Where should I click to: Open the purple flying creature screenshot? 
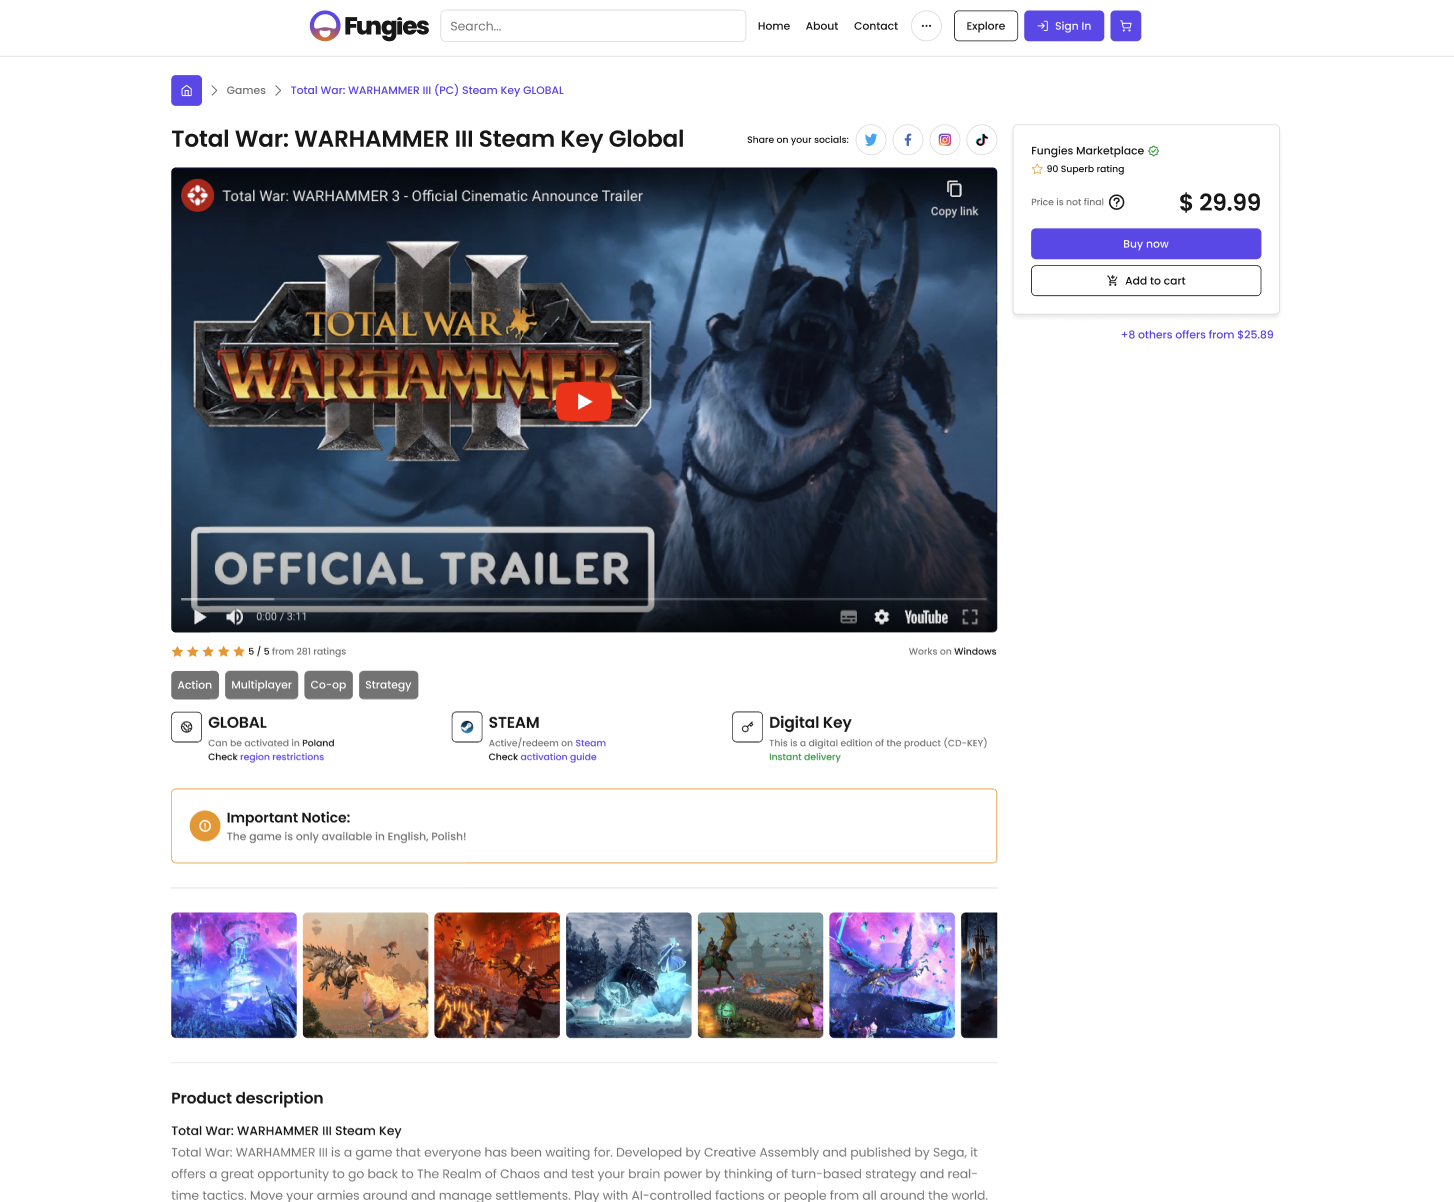(x=892, y=975)
